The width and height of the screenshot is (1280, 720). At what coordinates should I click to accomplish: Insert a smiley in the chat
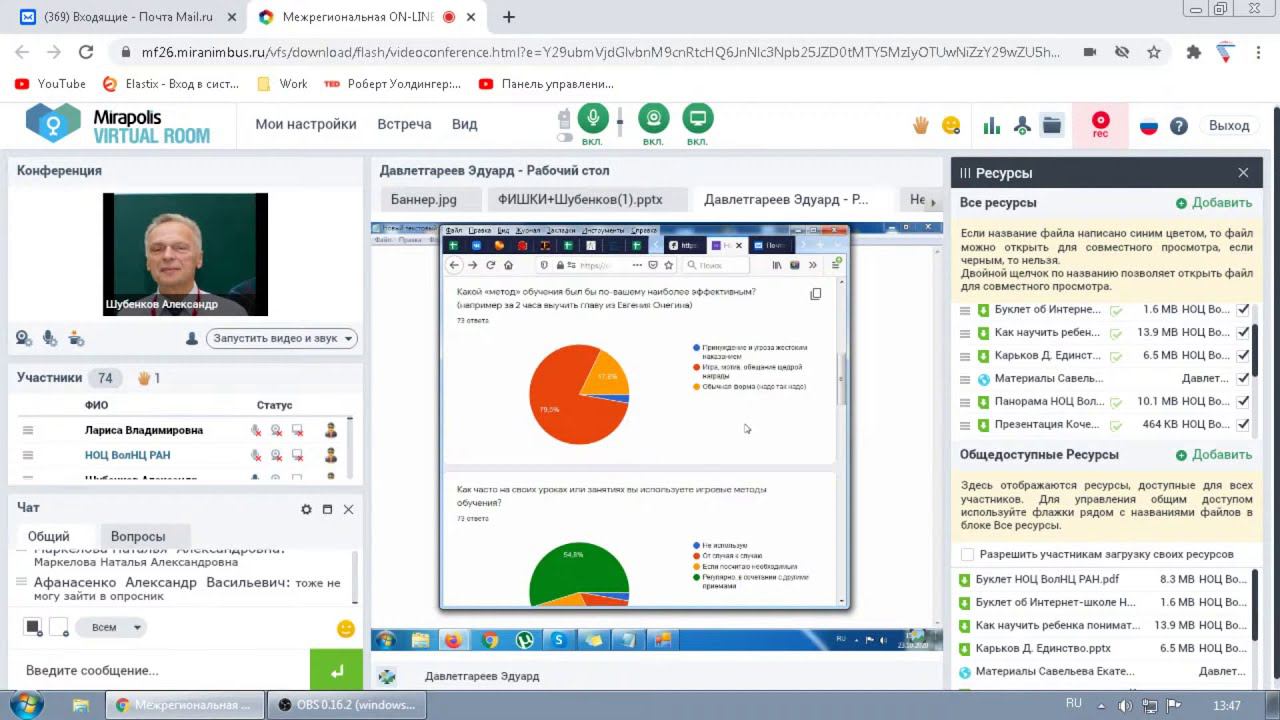coord(346,629)
